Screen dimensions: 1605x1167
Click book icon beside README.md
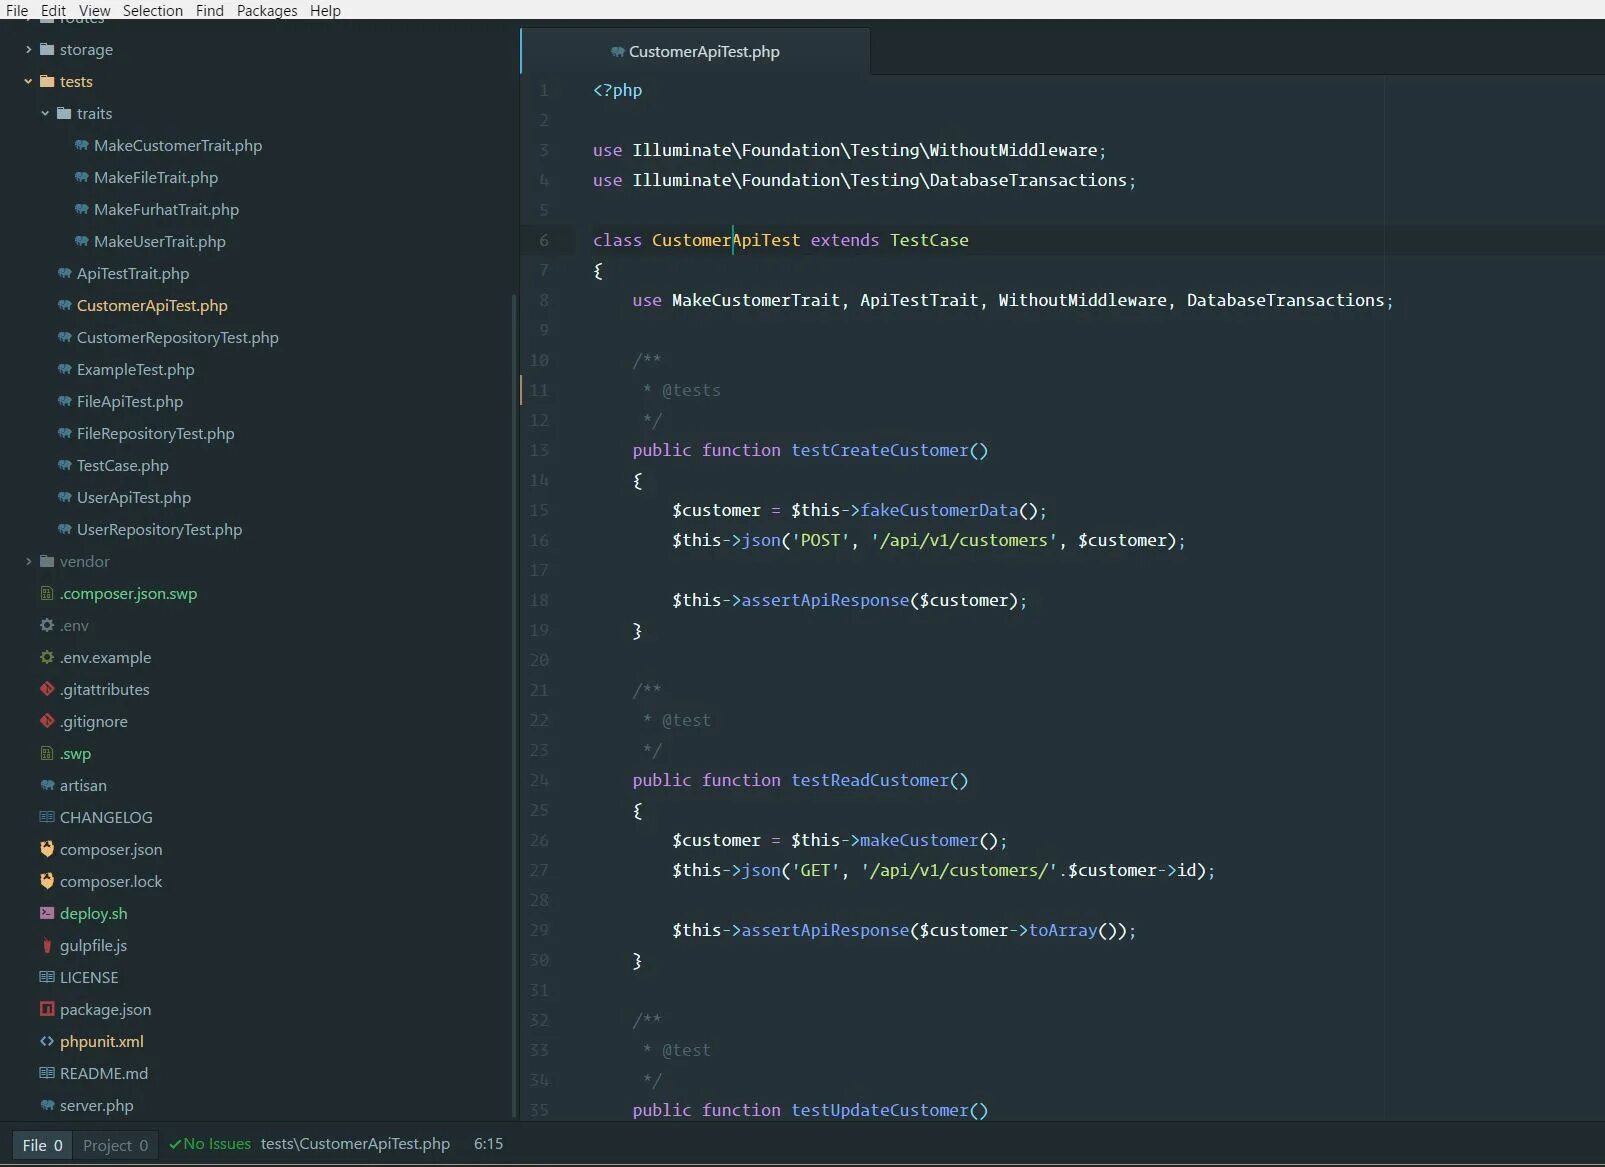tap(47, 1073)
